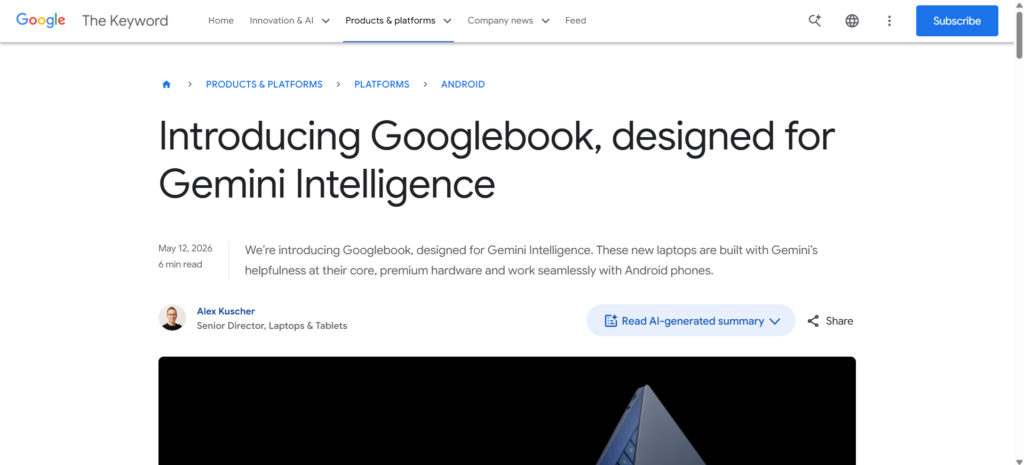Image resolution: width=1024 pixels, height=465 pixels.
Task: Open ANDROID breadcrumb link
Action: pyautogui.click(x=463, y=84)
